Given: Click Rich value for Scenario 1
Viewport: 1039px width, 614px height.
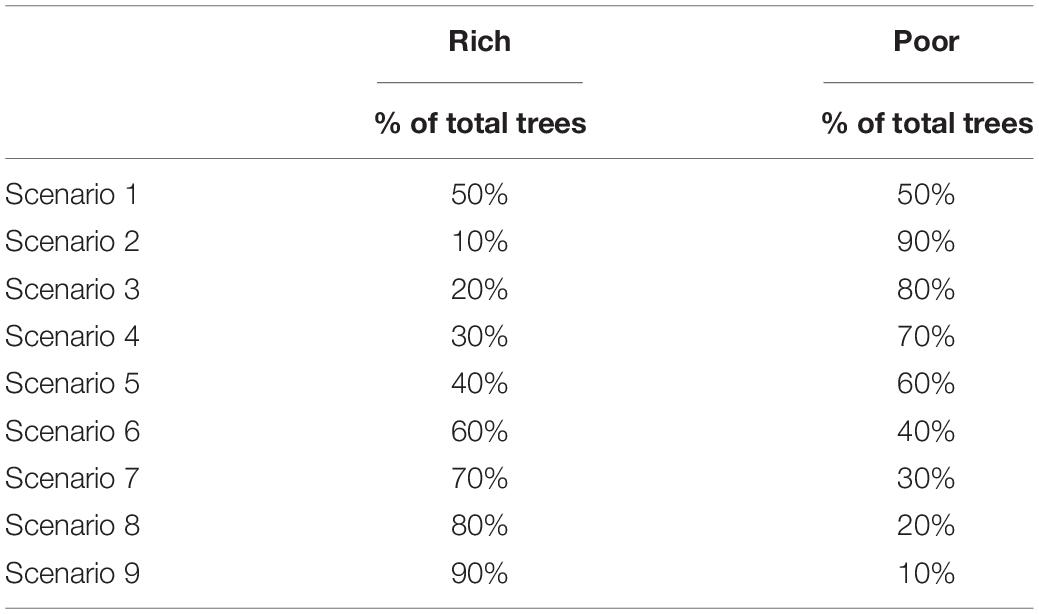Looking at the screenshot, I should pyautogui.click(x=479, y=195).
